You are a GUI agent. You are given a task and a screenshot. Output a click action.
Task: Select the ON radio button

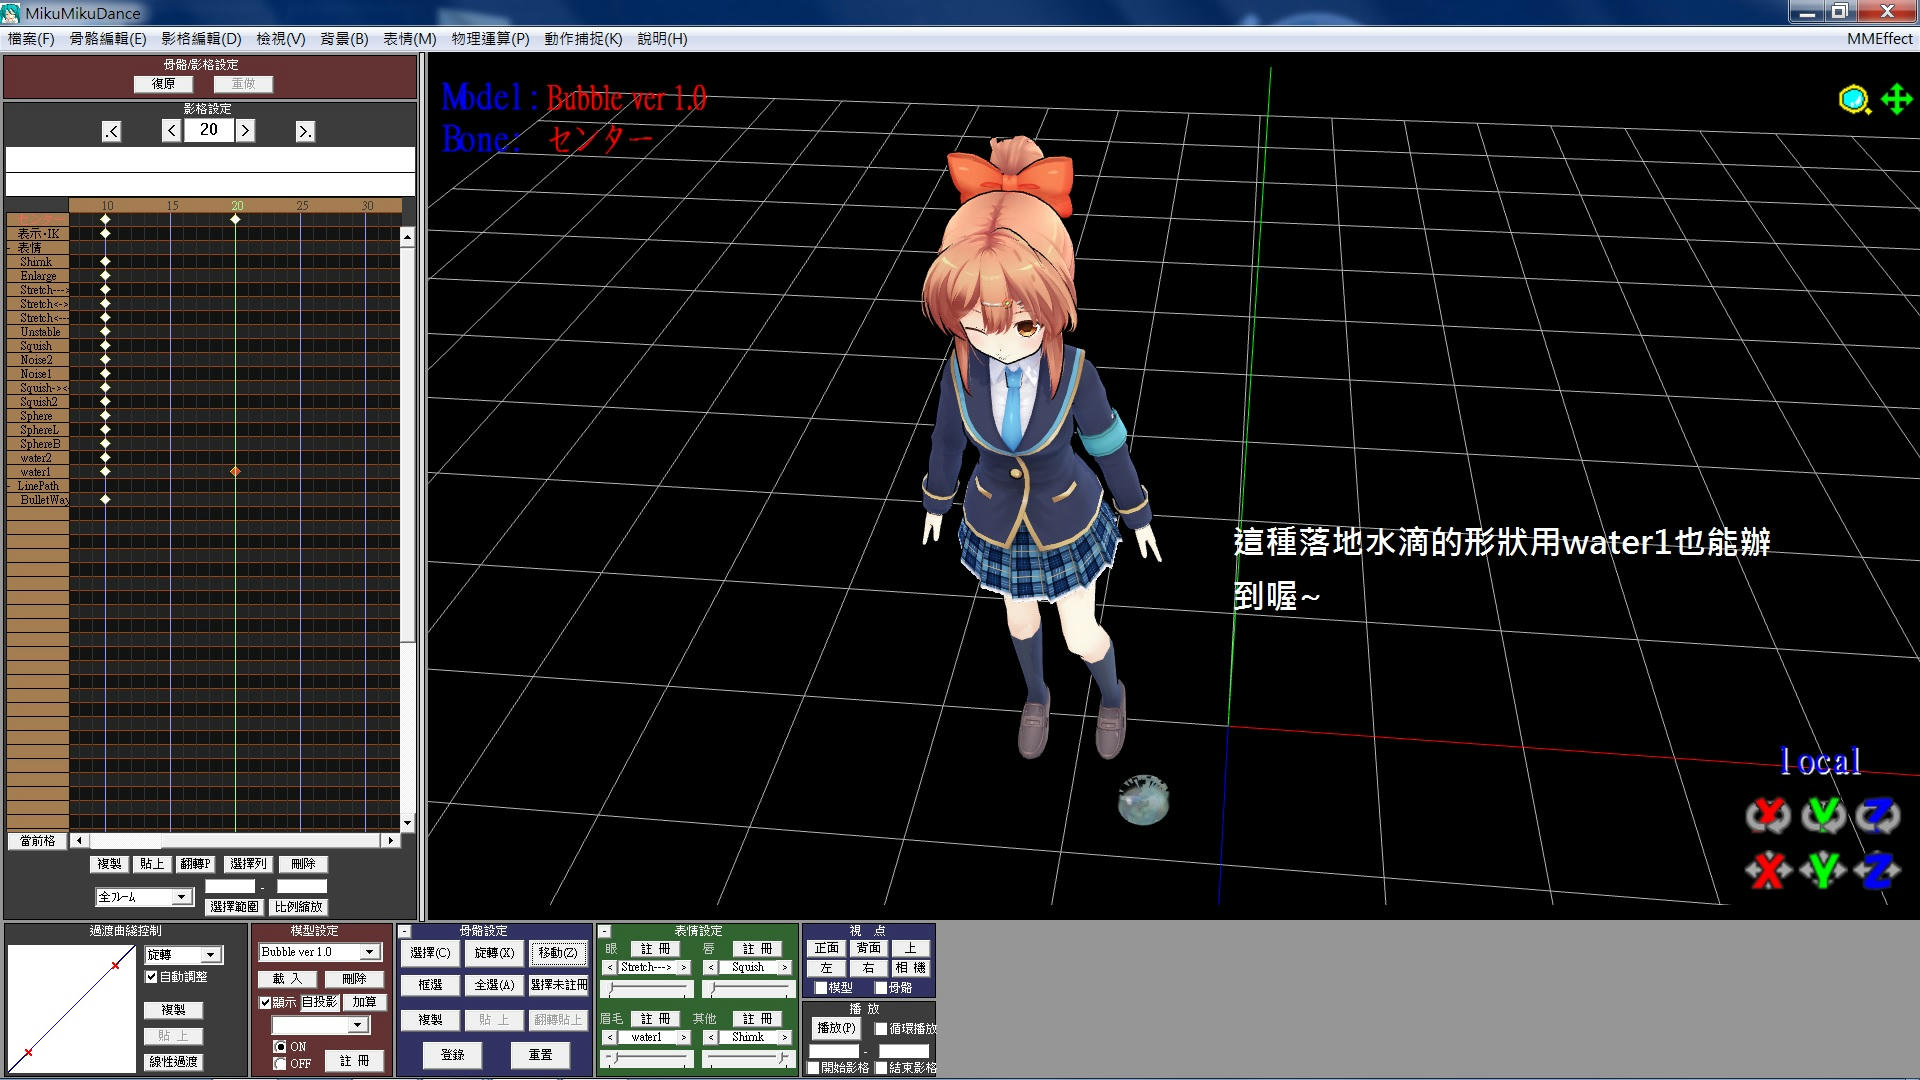click(x=280, y=1047)
